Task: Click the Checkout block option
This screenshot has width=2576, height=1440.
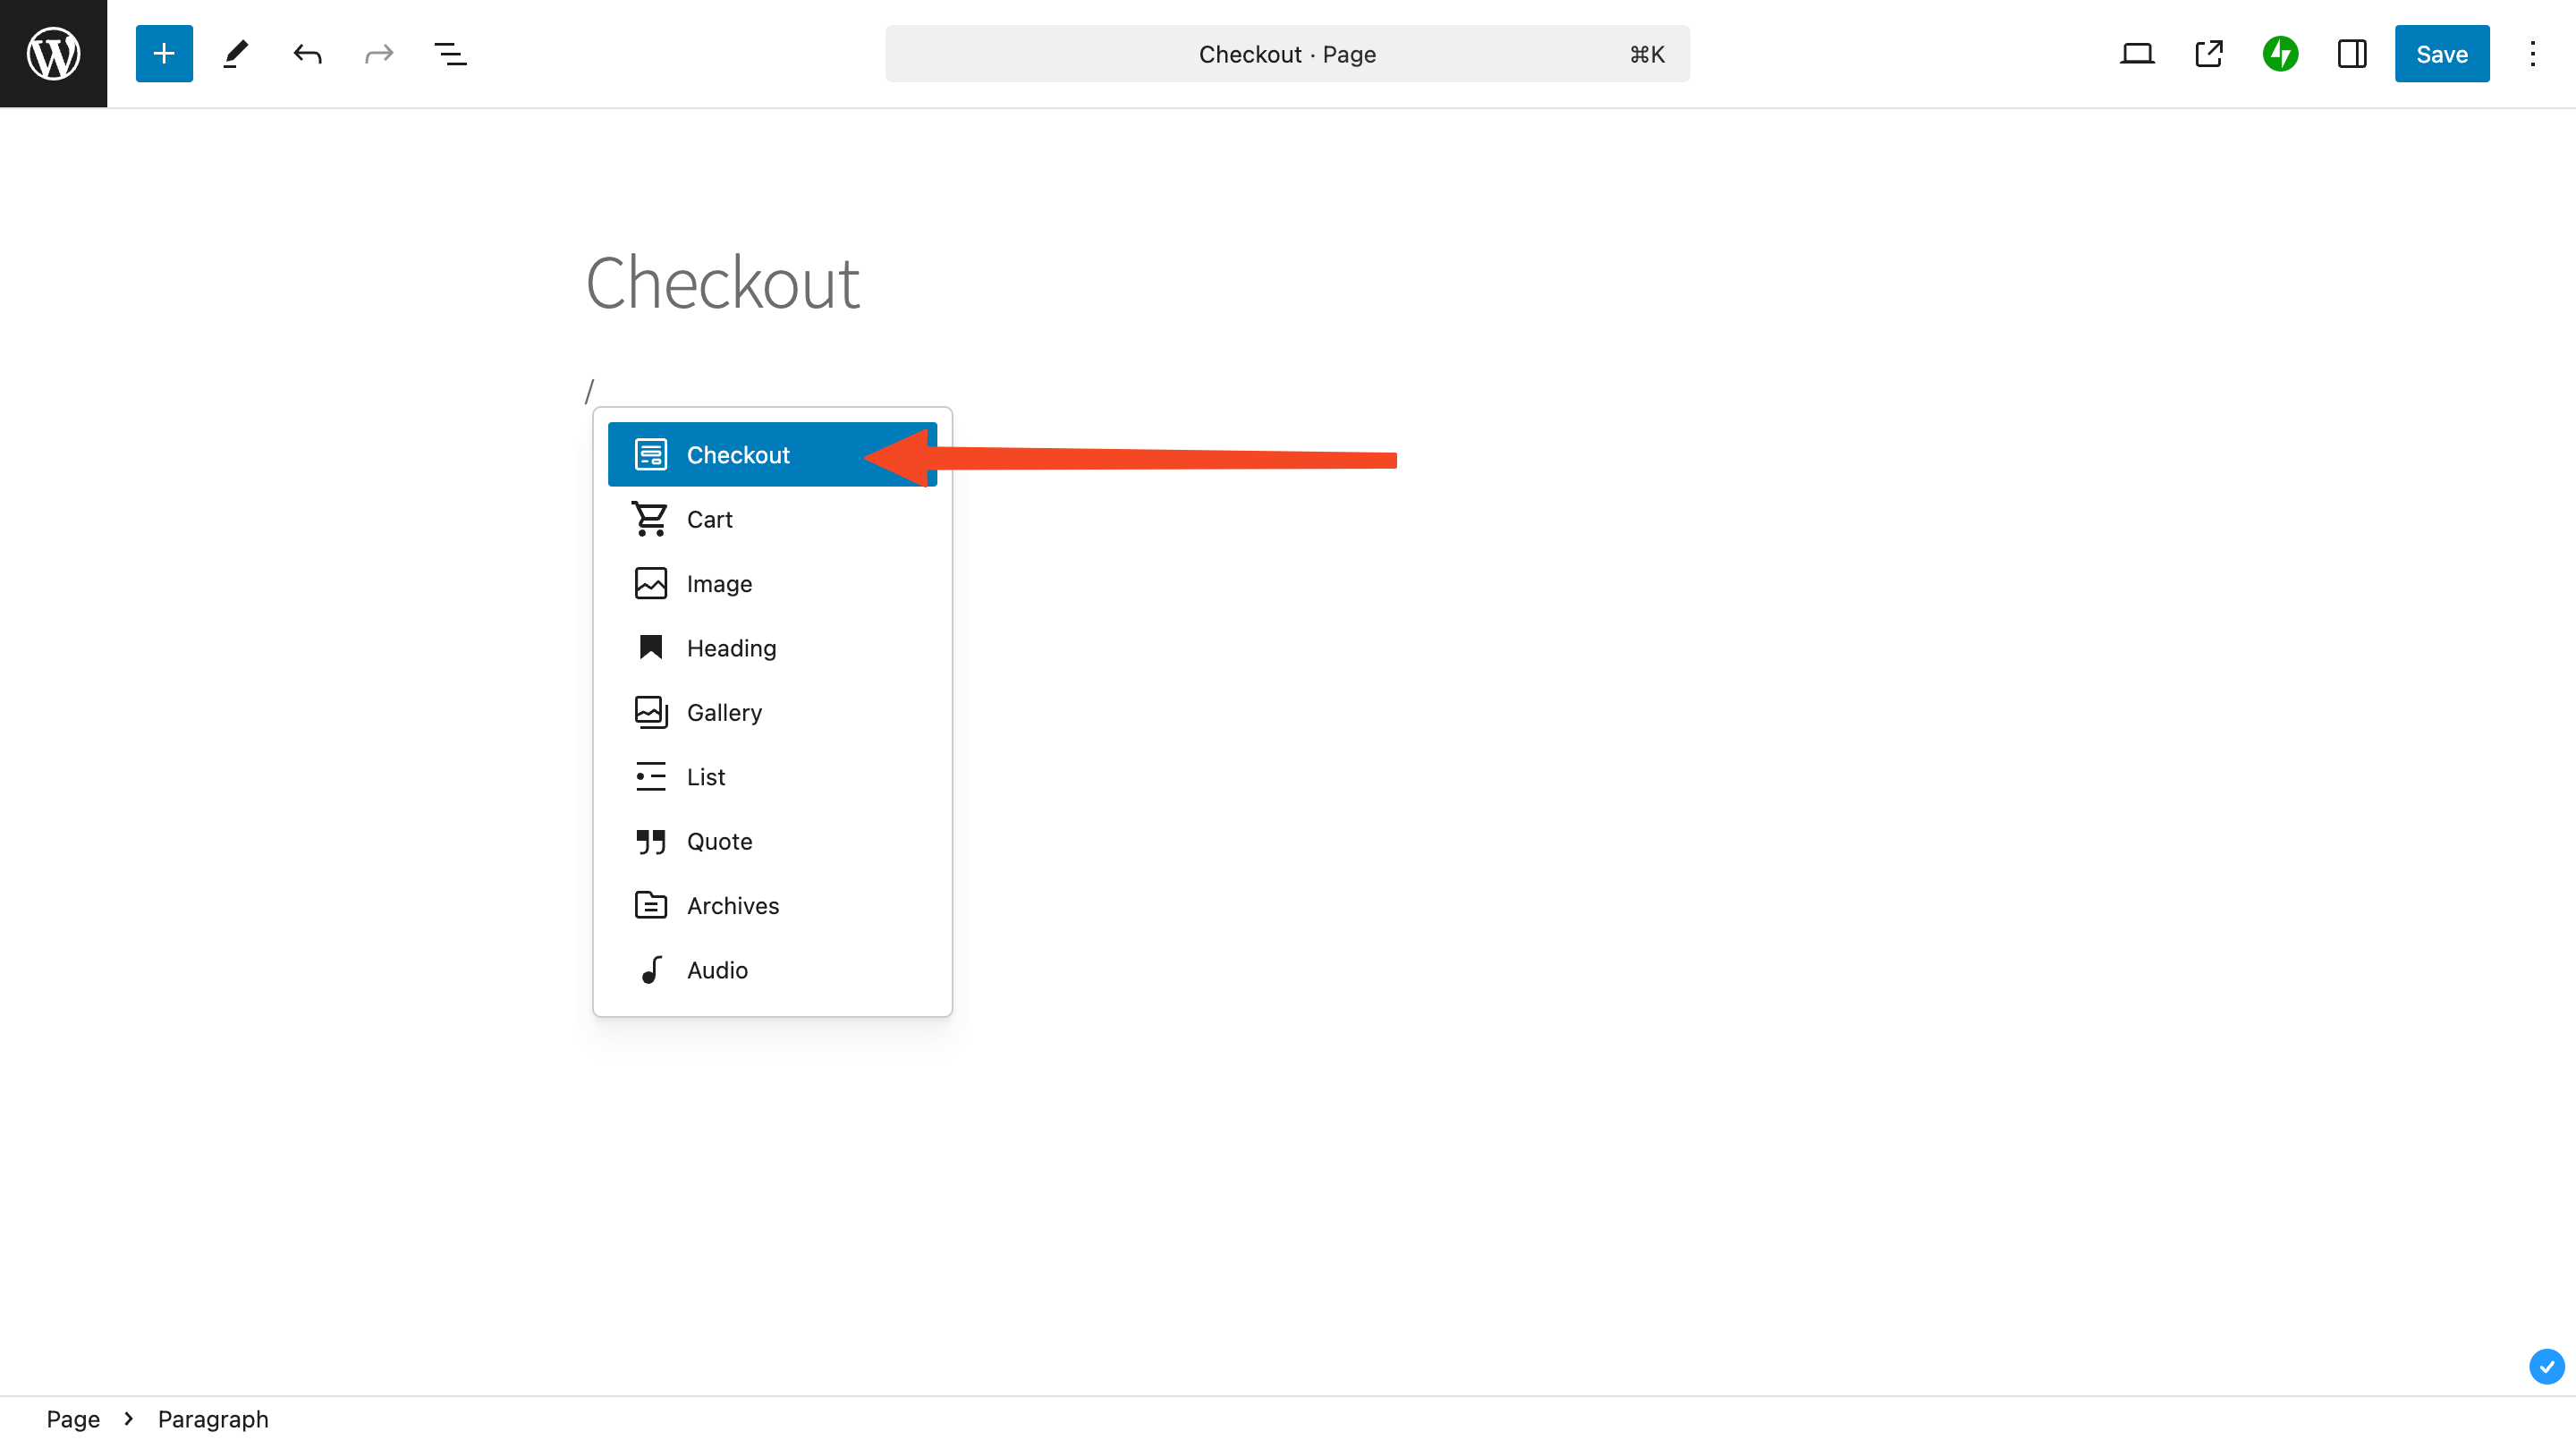Action: pyautogui.click(x=771, y=453)
